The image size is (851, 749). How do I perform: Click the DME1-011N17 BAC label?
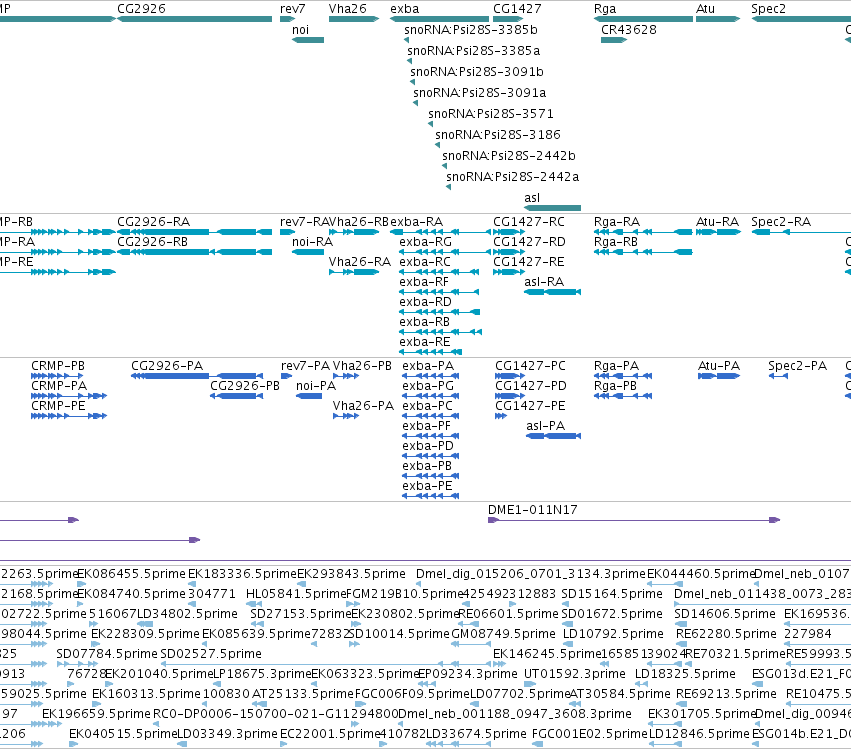tap(532, 510)
